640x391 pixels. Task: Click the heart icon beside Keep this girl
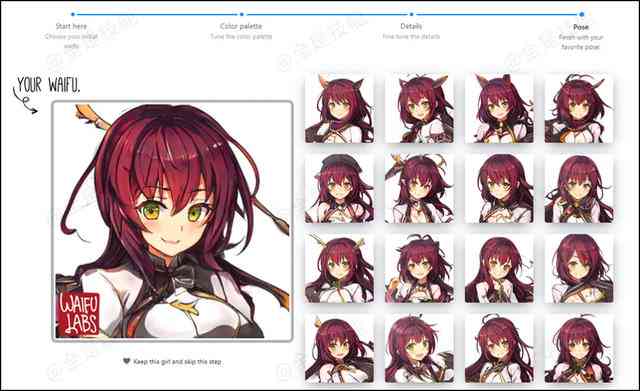(127, 361)
